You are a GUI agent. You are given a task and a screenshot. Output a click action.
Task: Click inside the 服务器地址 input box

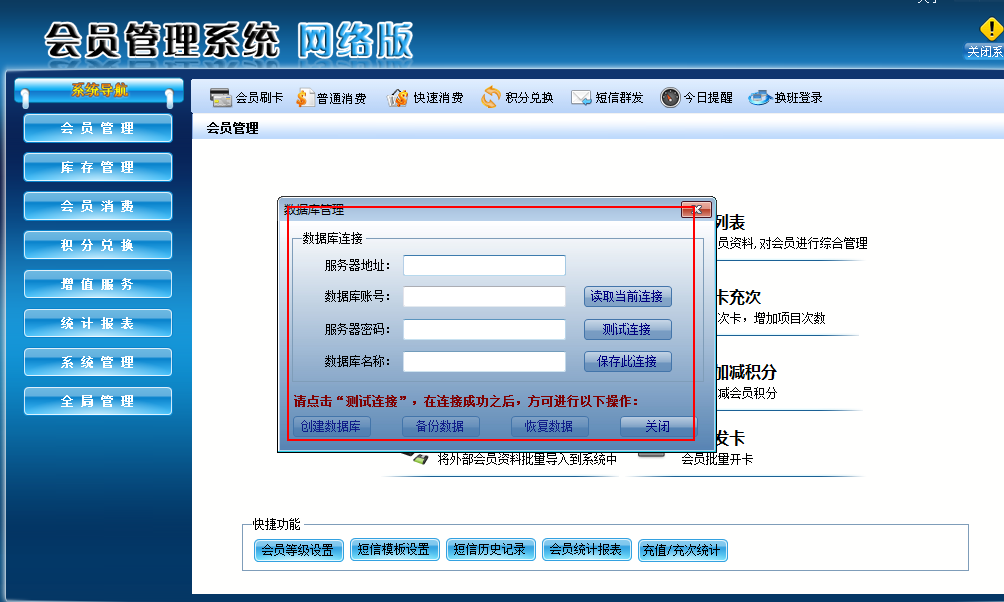tap(484, 265)
